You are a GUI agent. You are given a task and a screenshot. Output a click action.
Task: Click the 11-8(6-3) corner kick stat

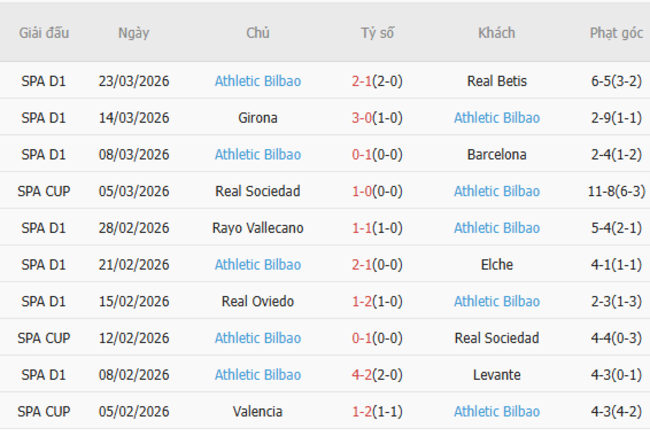tap(616, 191)
